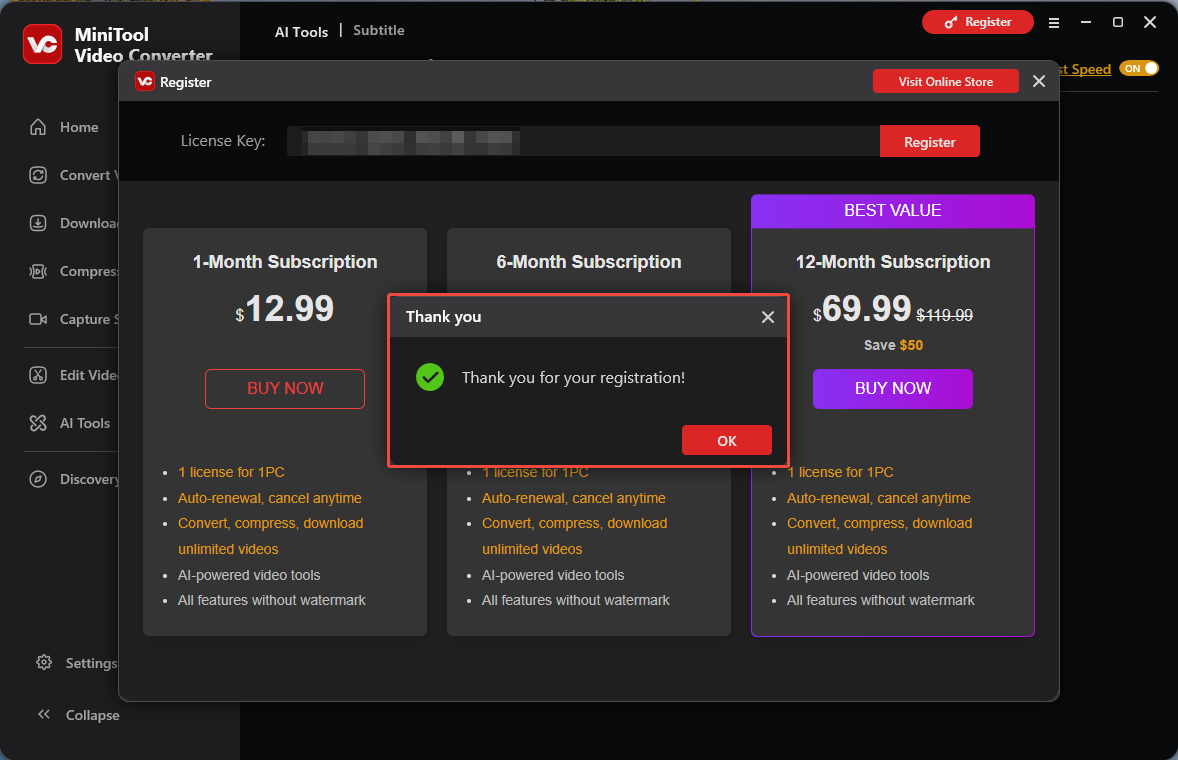
Task: Click the VC logo in Register window title
Action: [x=145, y=81]
